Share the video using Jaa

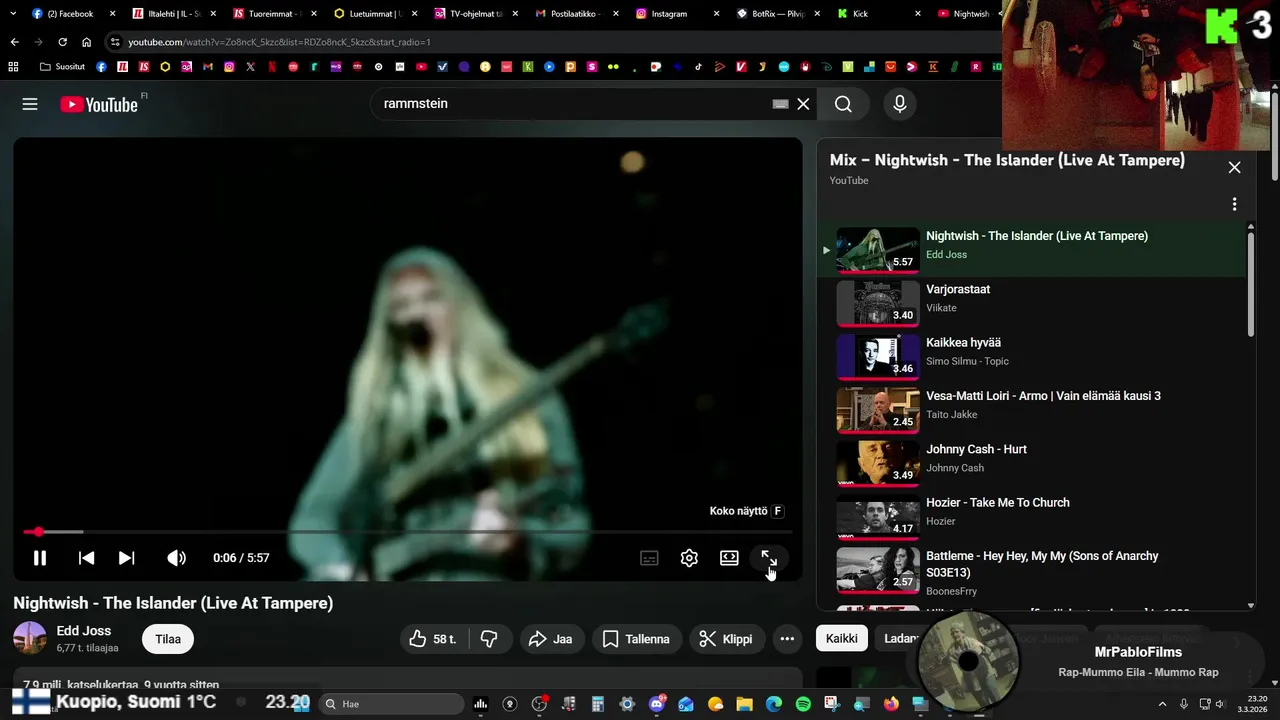click(551, 639)
